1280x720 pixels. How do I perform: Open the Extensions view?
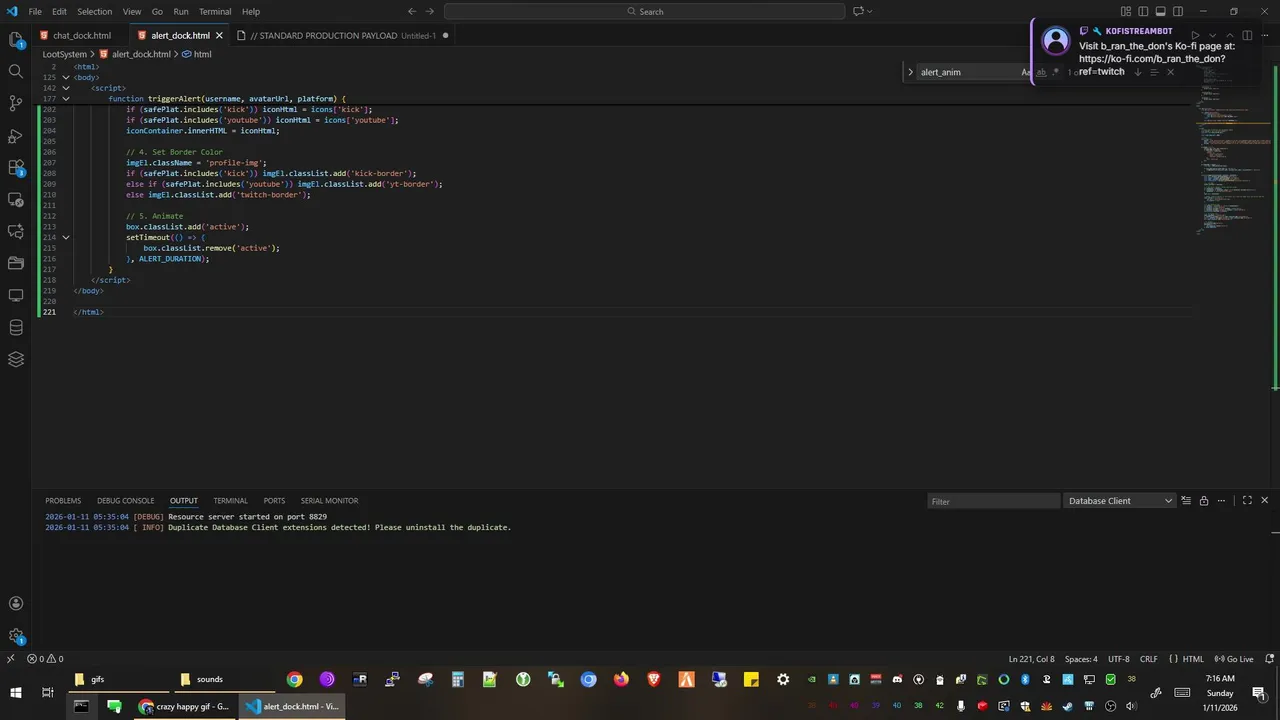16,167
